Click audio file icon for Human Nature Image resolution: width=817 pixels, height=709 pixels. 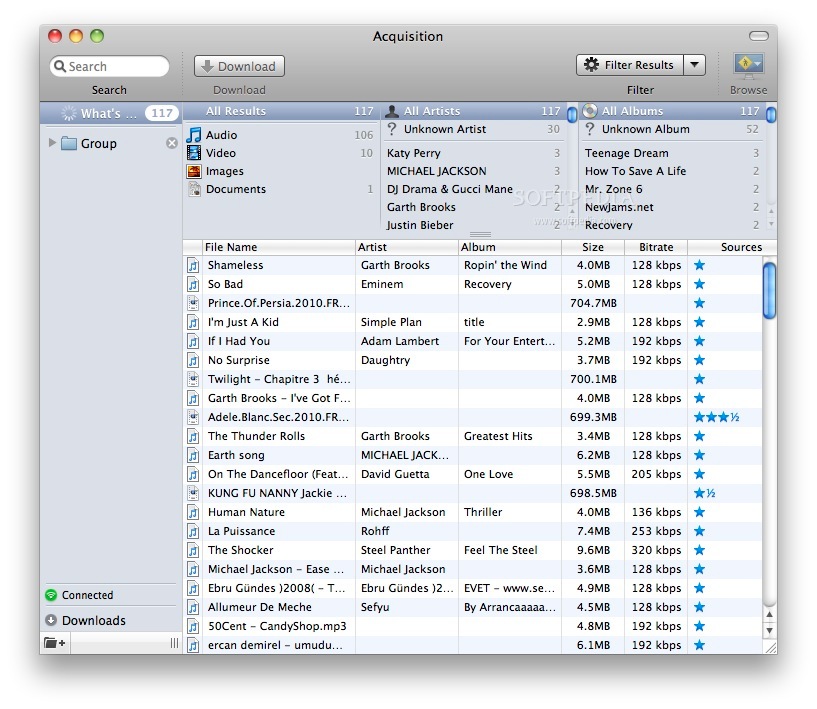pos(193,512)
